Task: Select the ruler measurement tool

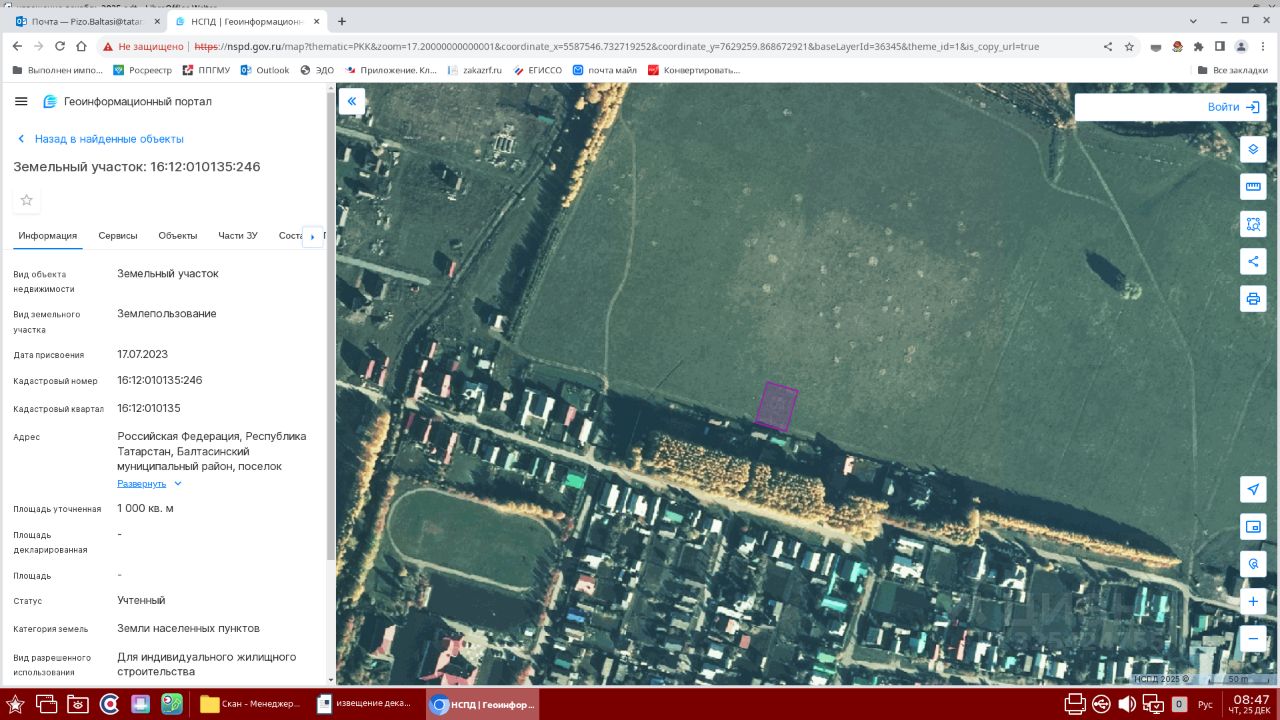Action: [x=1253, y=186]
